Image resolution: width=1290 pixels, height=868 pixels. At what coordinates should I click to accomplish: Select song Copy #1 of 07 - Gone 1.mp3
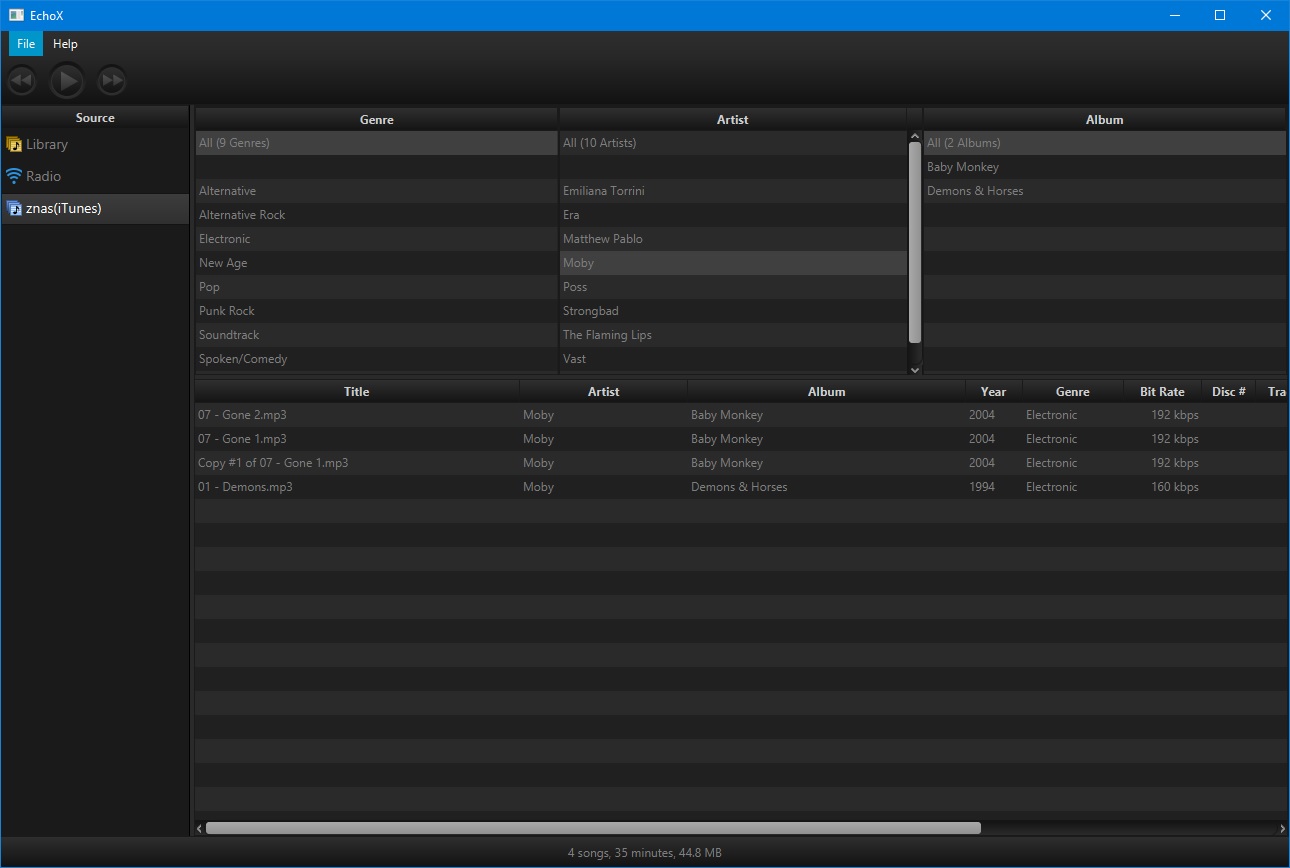click(740, 463)
